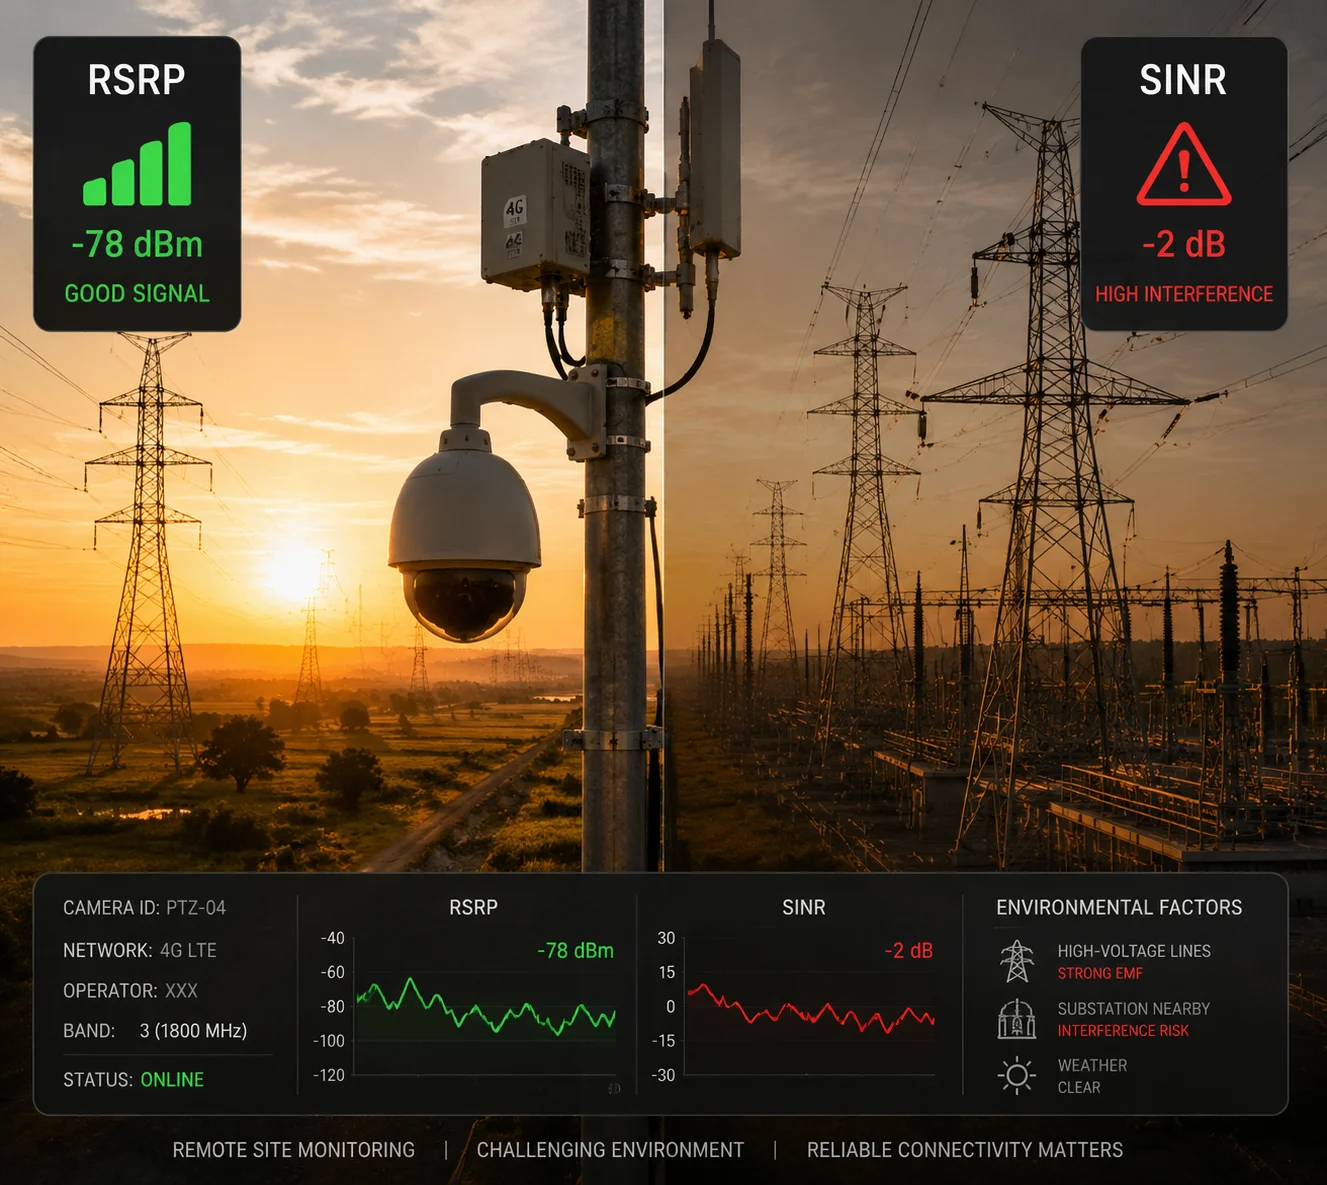Click the 30 axis label on SINR chart
The image size is (1327, 1185).
pyautogui.click(x=666, y=938)
